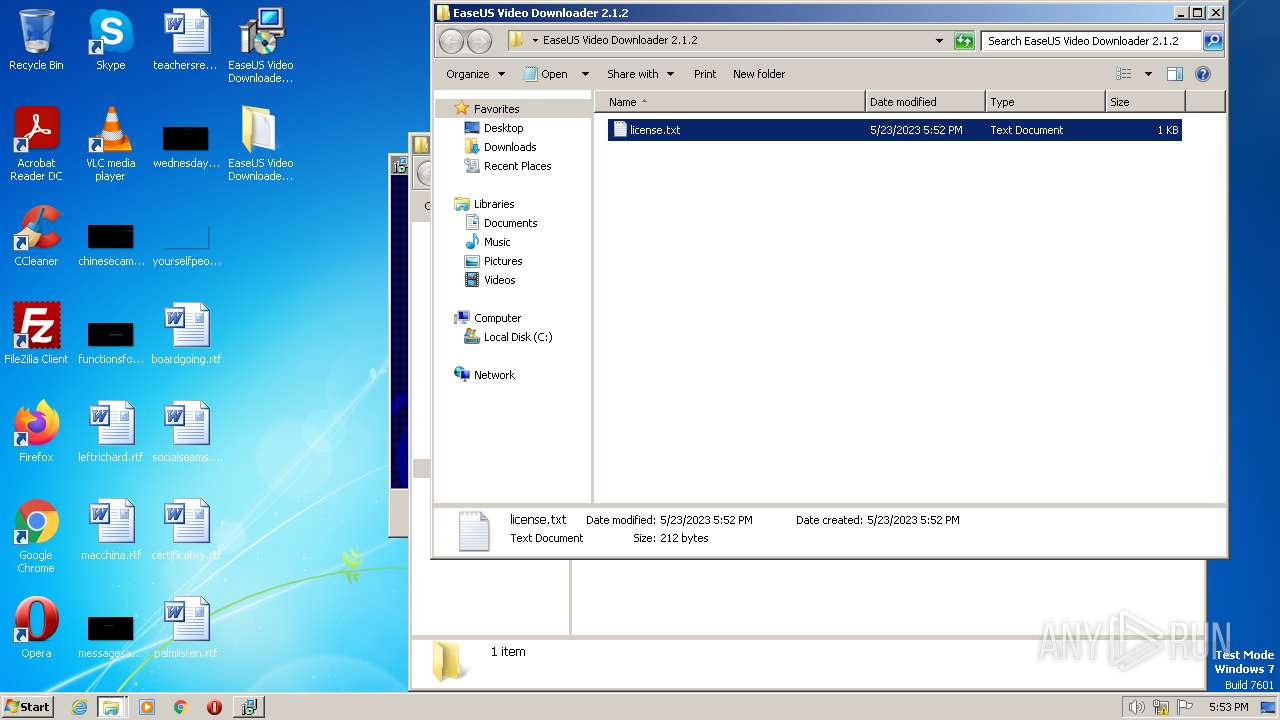1280x720 pixels.
Task: Open Explorer Help question mark icon
Action: coord(1203,74)
